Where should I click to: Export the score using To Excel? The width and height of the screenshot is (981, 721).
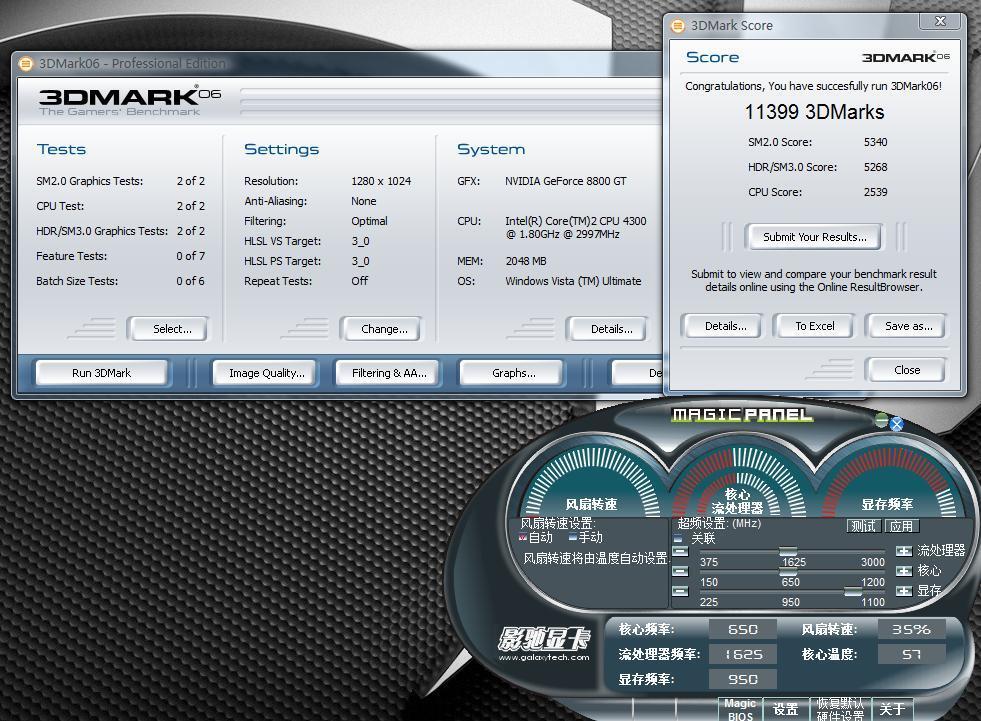[815, 326]
